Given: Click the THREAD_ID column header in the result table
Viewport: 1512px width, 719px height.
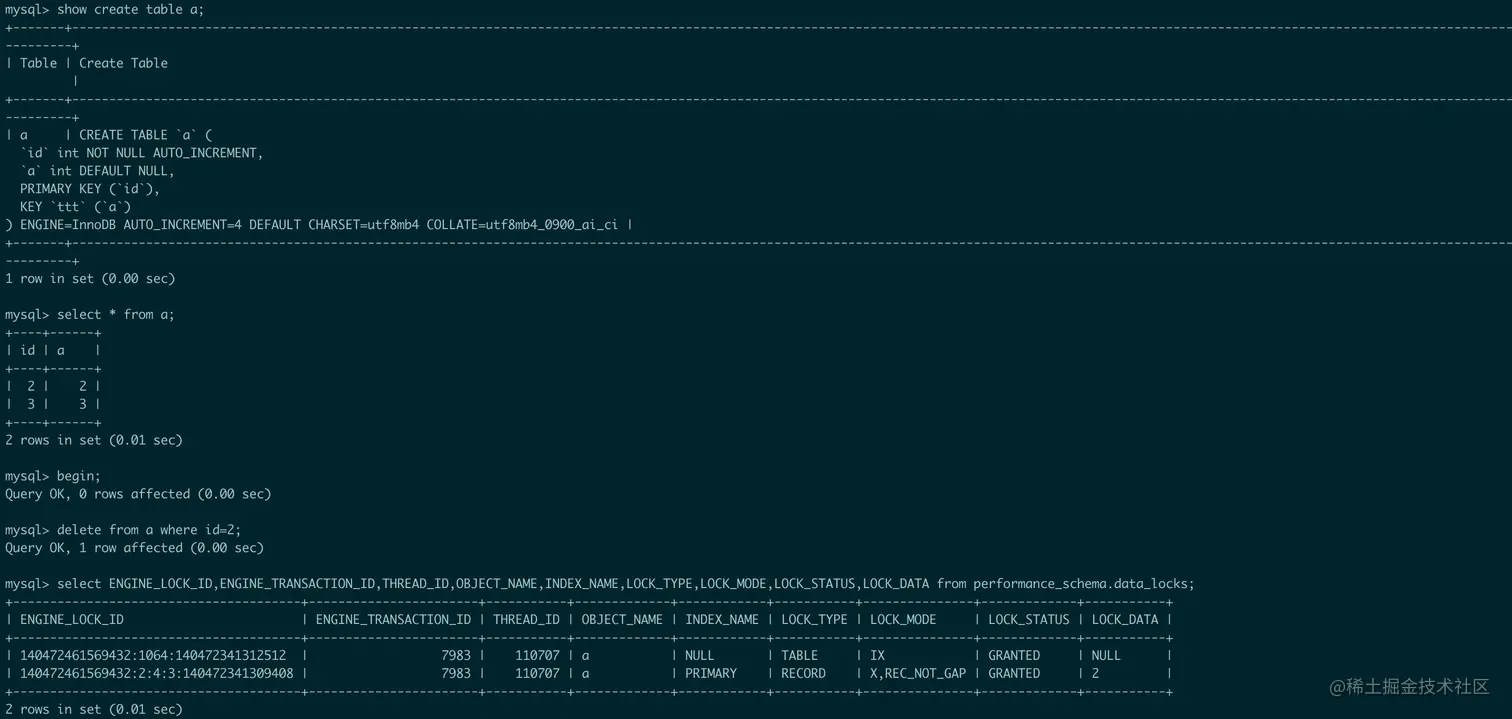Looking at the screenshot, I should [x=526, y=620].
